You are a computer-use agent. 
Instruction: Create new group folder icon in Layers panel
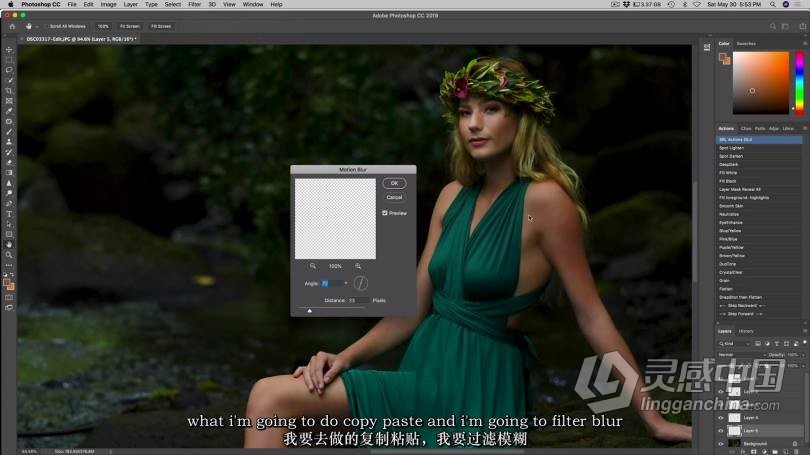[775, 452]
